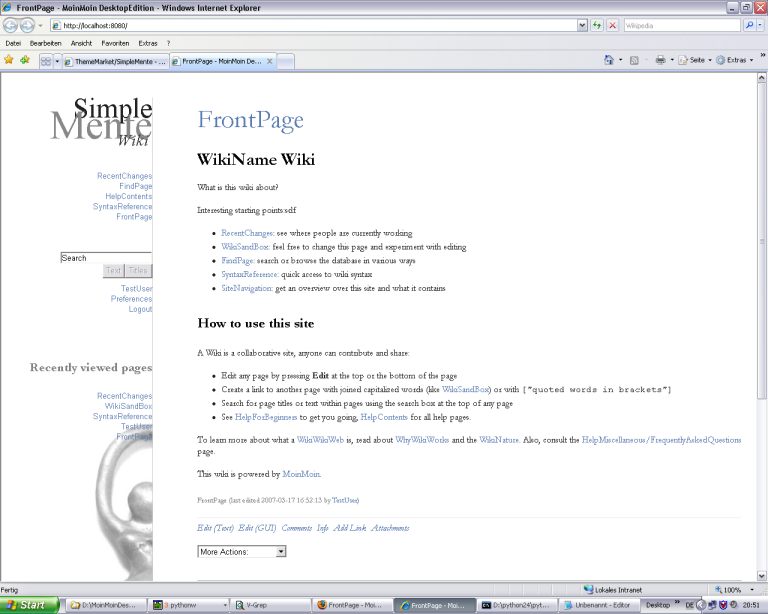Click the Edit (GUI) link
The height and width of the screenshot is (614, 768).
pos(258,528)
